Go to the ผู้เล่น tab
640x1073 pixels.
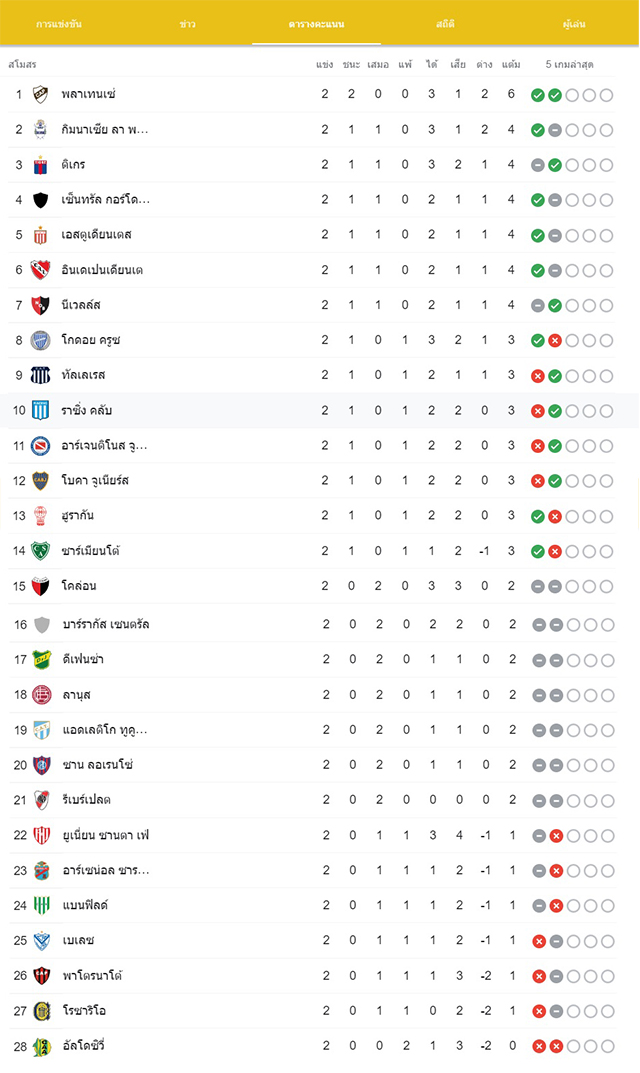(x=574, y=24)
